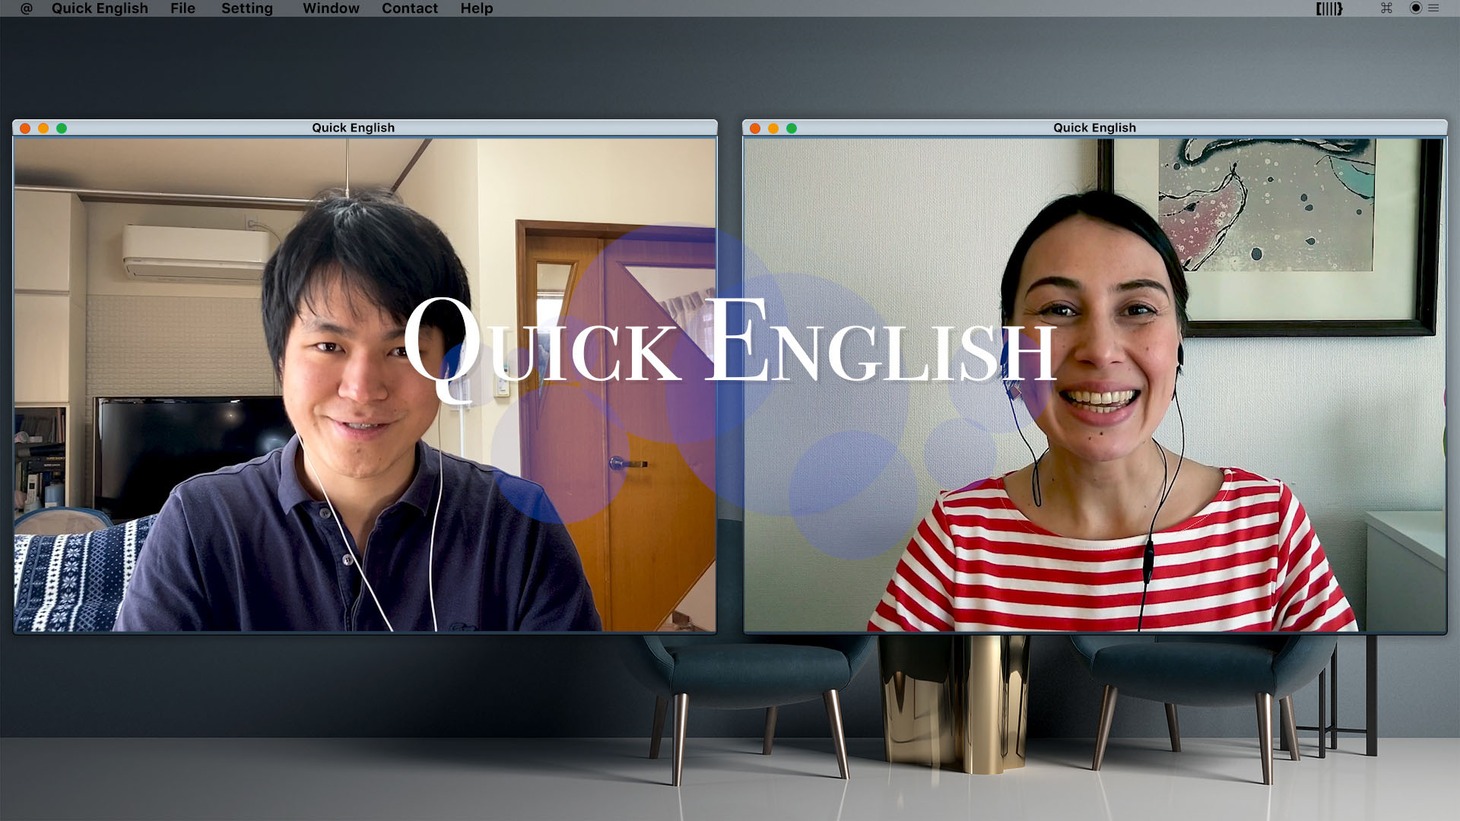
Task: Click the battery indicator icon
Action: tap(1328, 8)
